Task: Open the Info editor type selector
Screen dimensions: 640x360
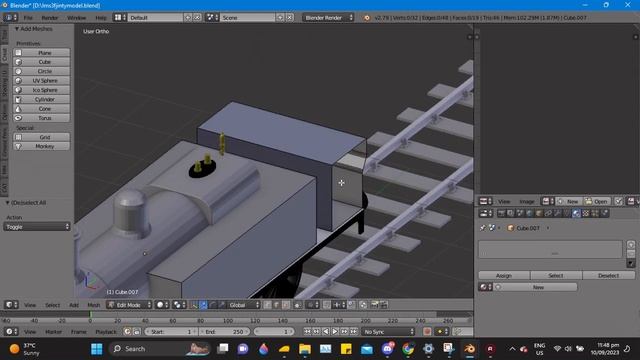Action: click(x=11, y=18)
